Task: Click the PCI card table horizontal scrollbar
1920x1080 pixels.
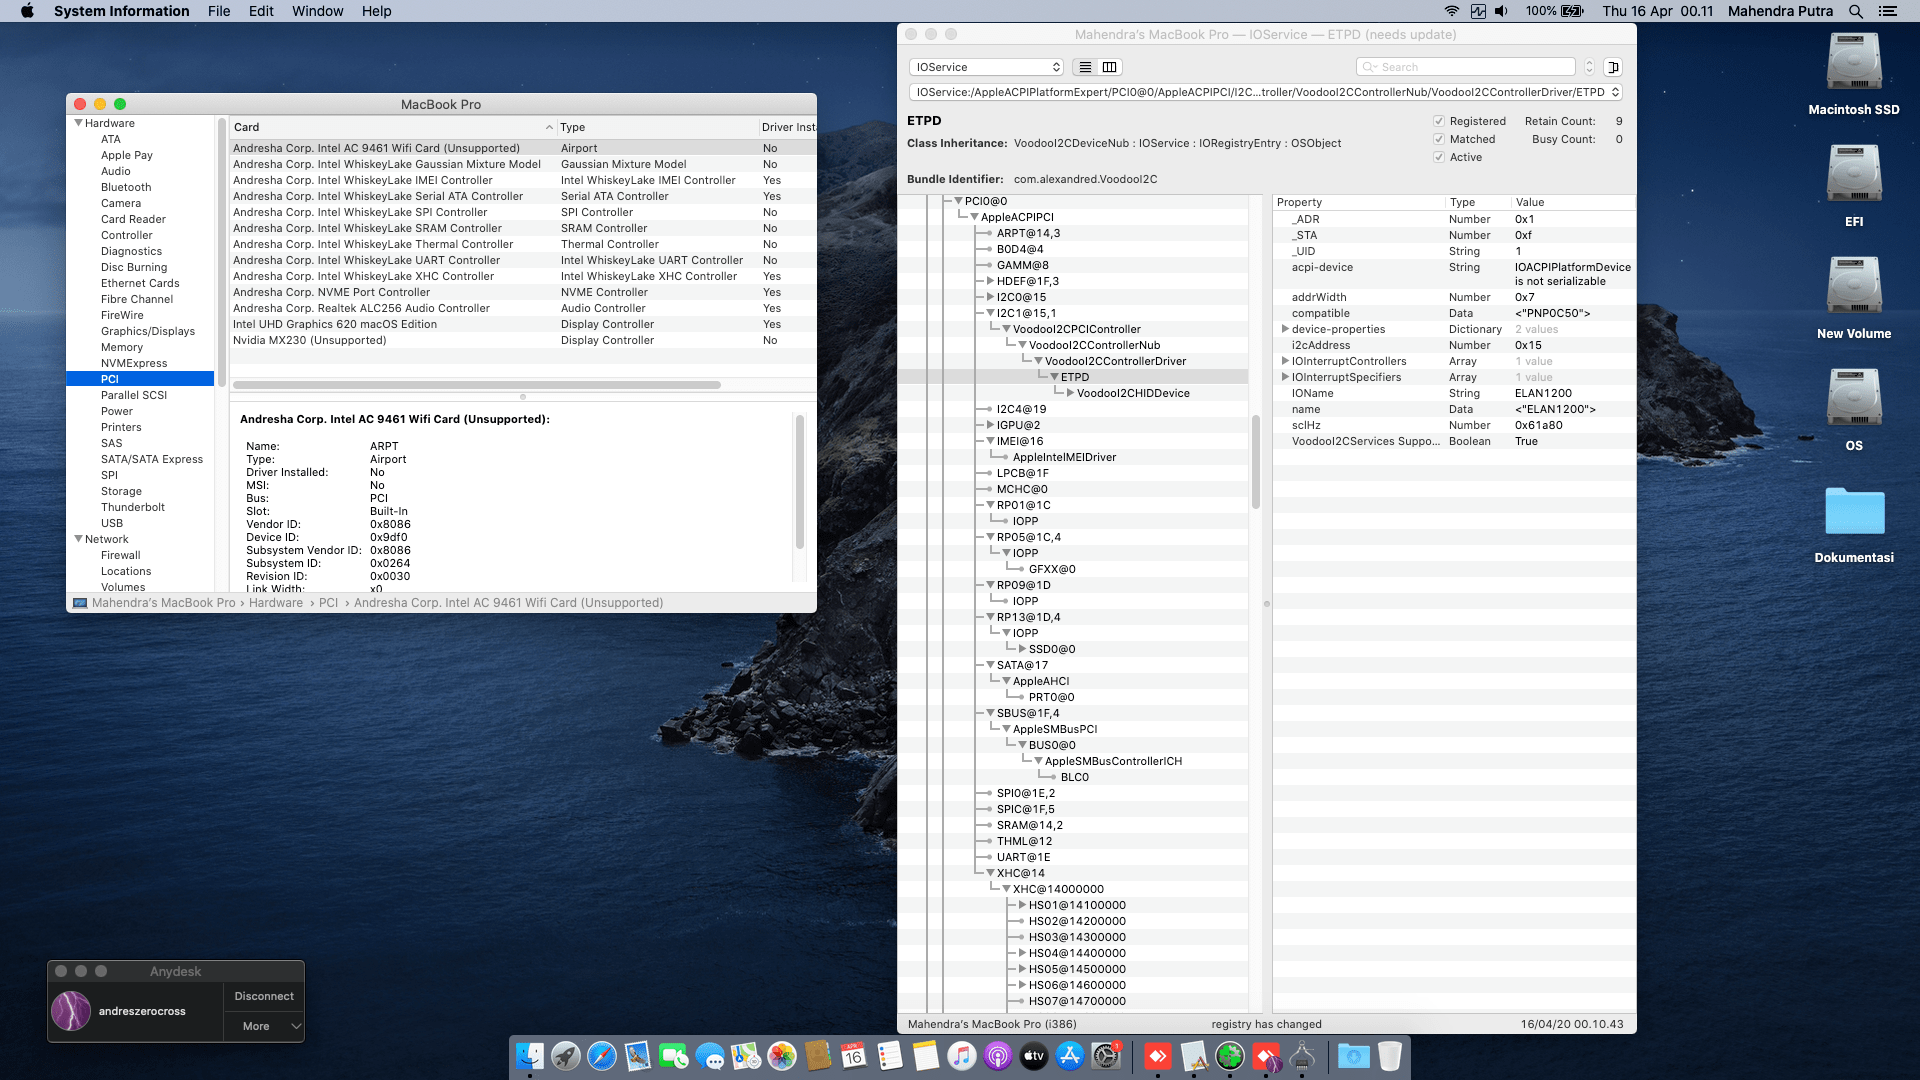Action: pyautogui.click(x=476, y=385)
